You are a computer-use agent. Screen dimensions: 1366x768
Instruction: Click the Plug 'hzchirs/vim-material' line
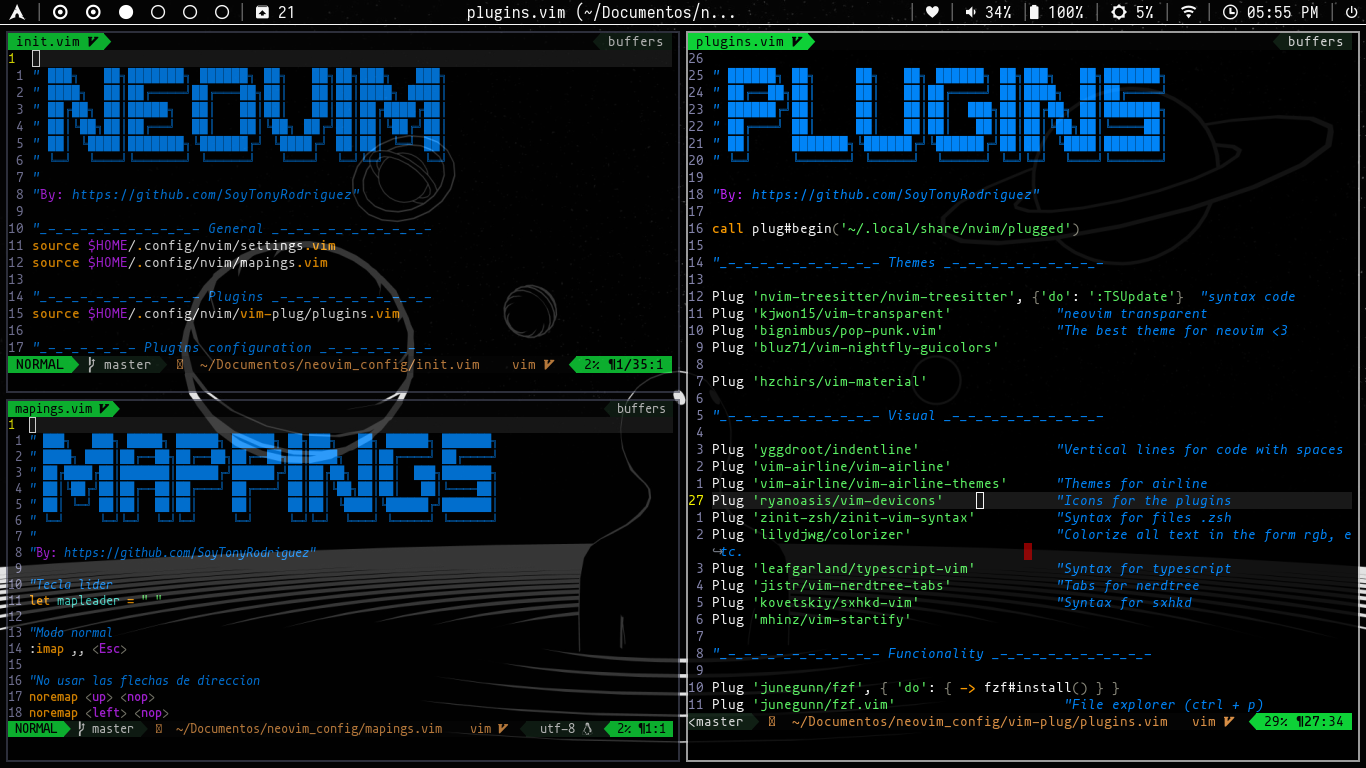click(x=820, y=382)
